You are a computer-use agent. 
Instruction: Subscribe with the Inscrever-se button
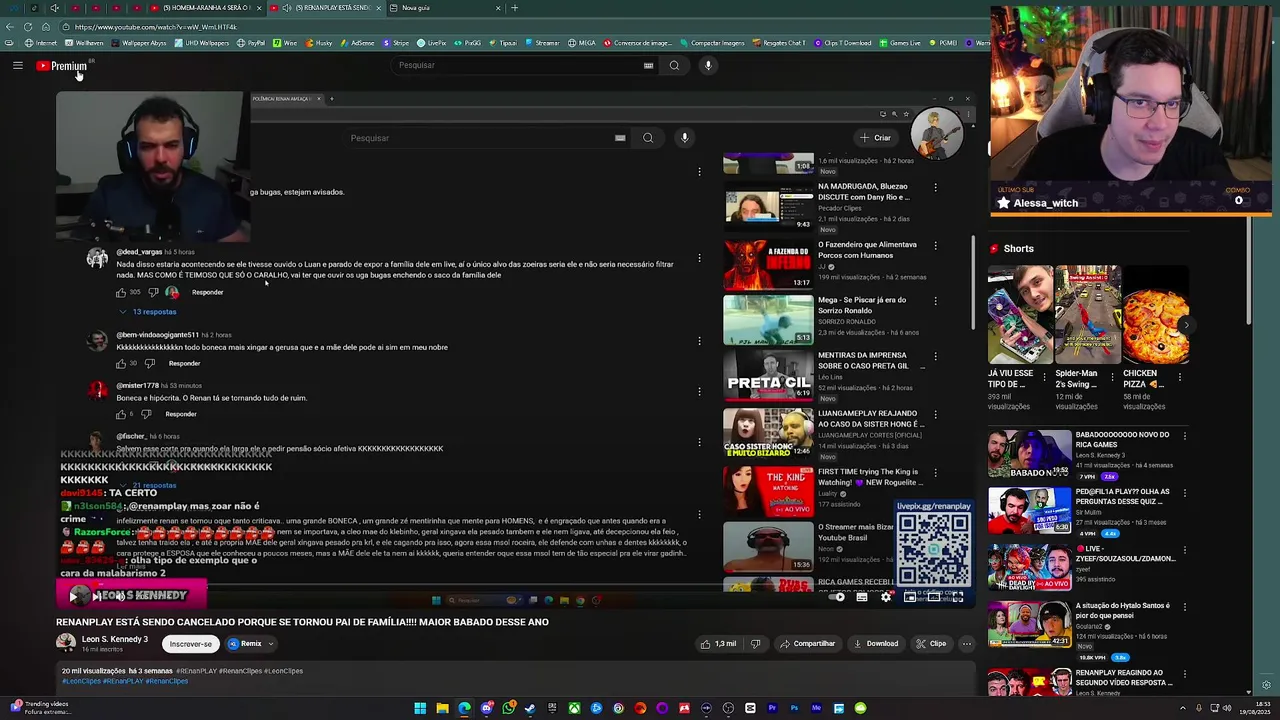pos(190,644)
